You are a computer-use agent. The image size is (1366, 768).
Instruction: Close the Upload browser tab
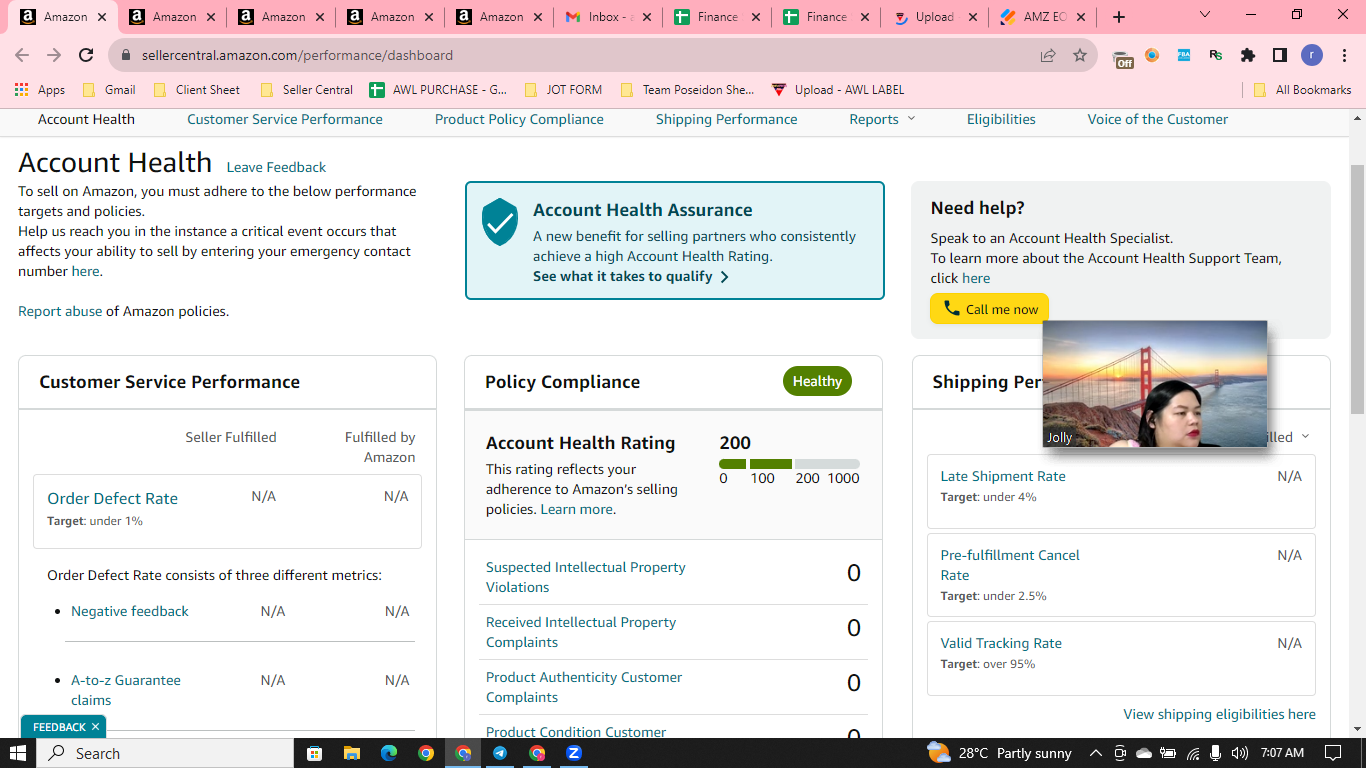(x=974, y=17)
